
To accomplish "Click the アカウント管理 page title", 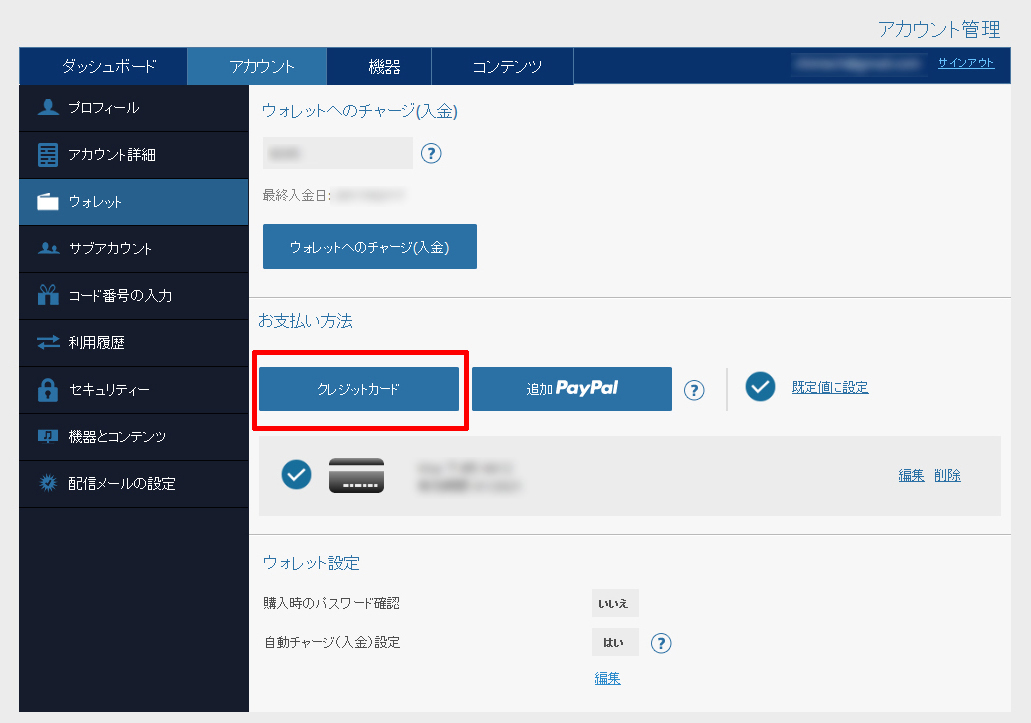I will point(939,29).
